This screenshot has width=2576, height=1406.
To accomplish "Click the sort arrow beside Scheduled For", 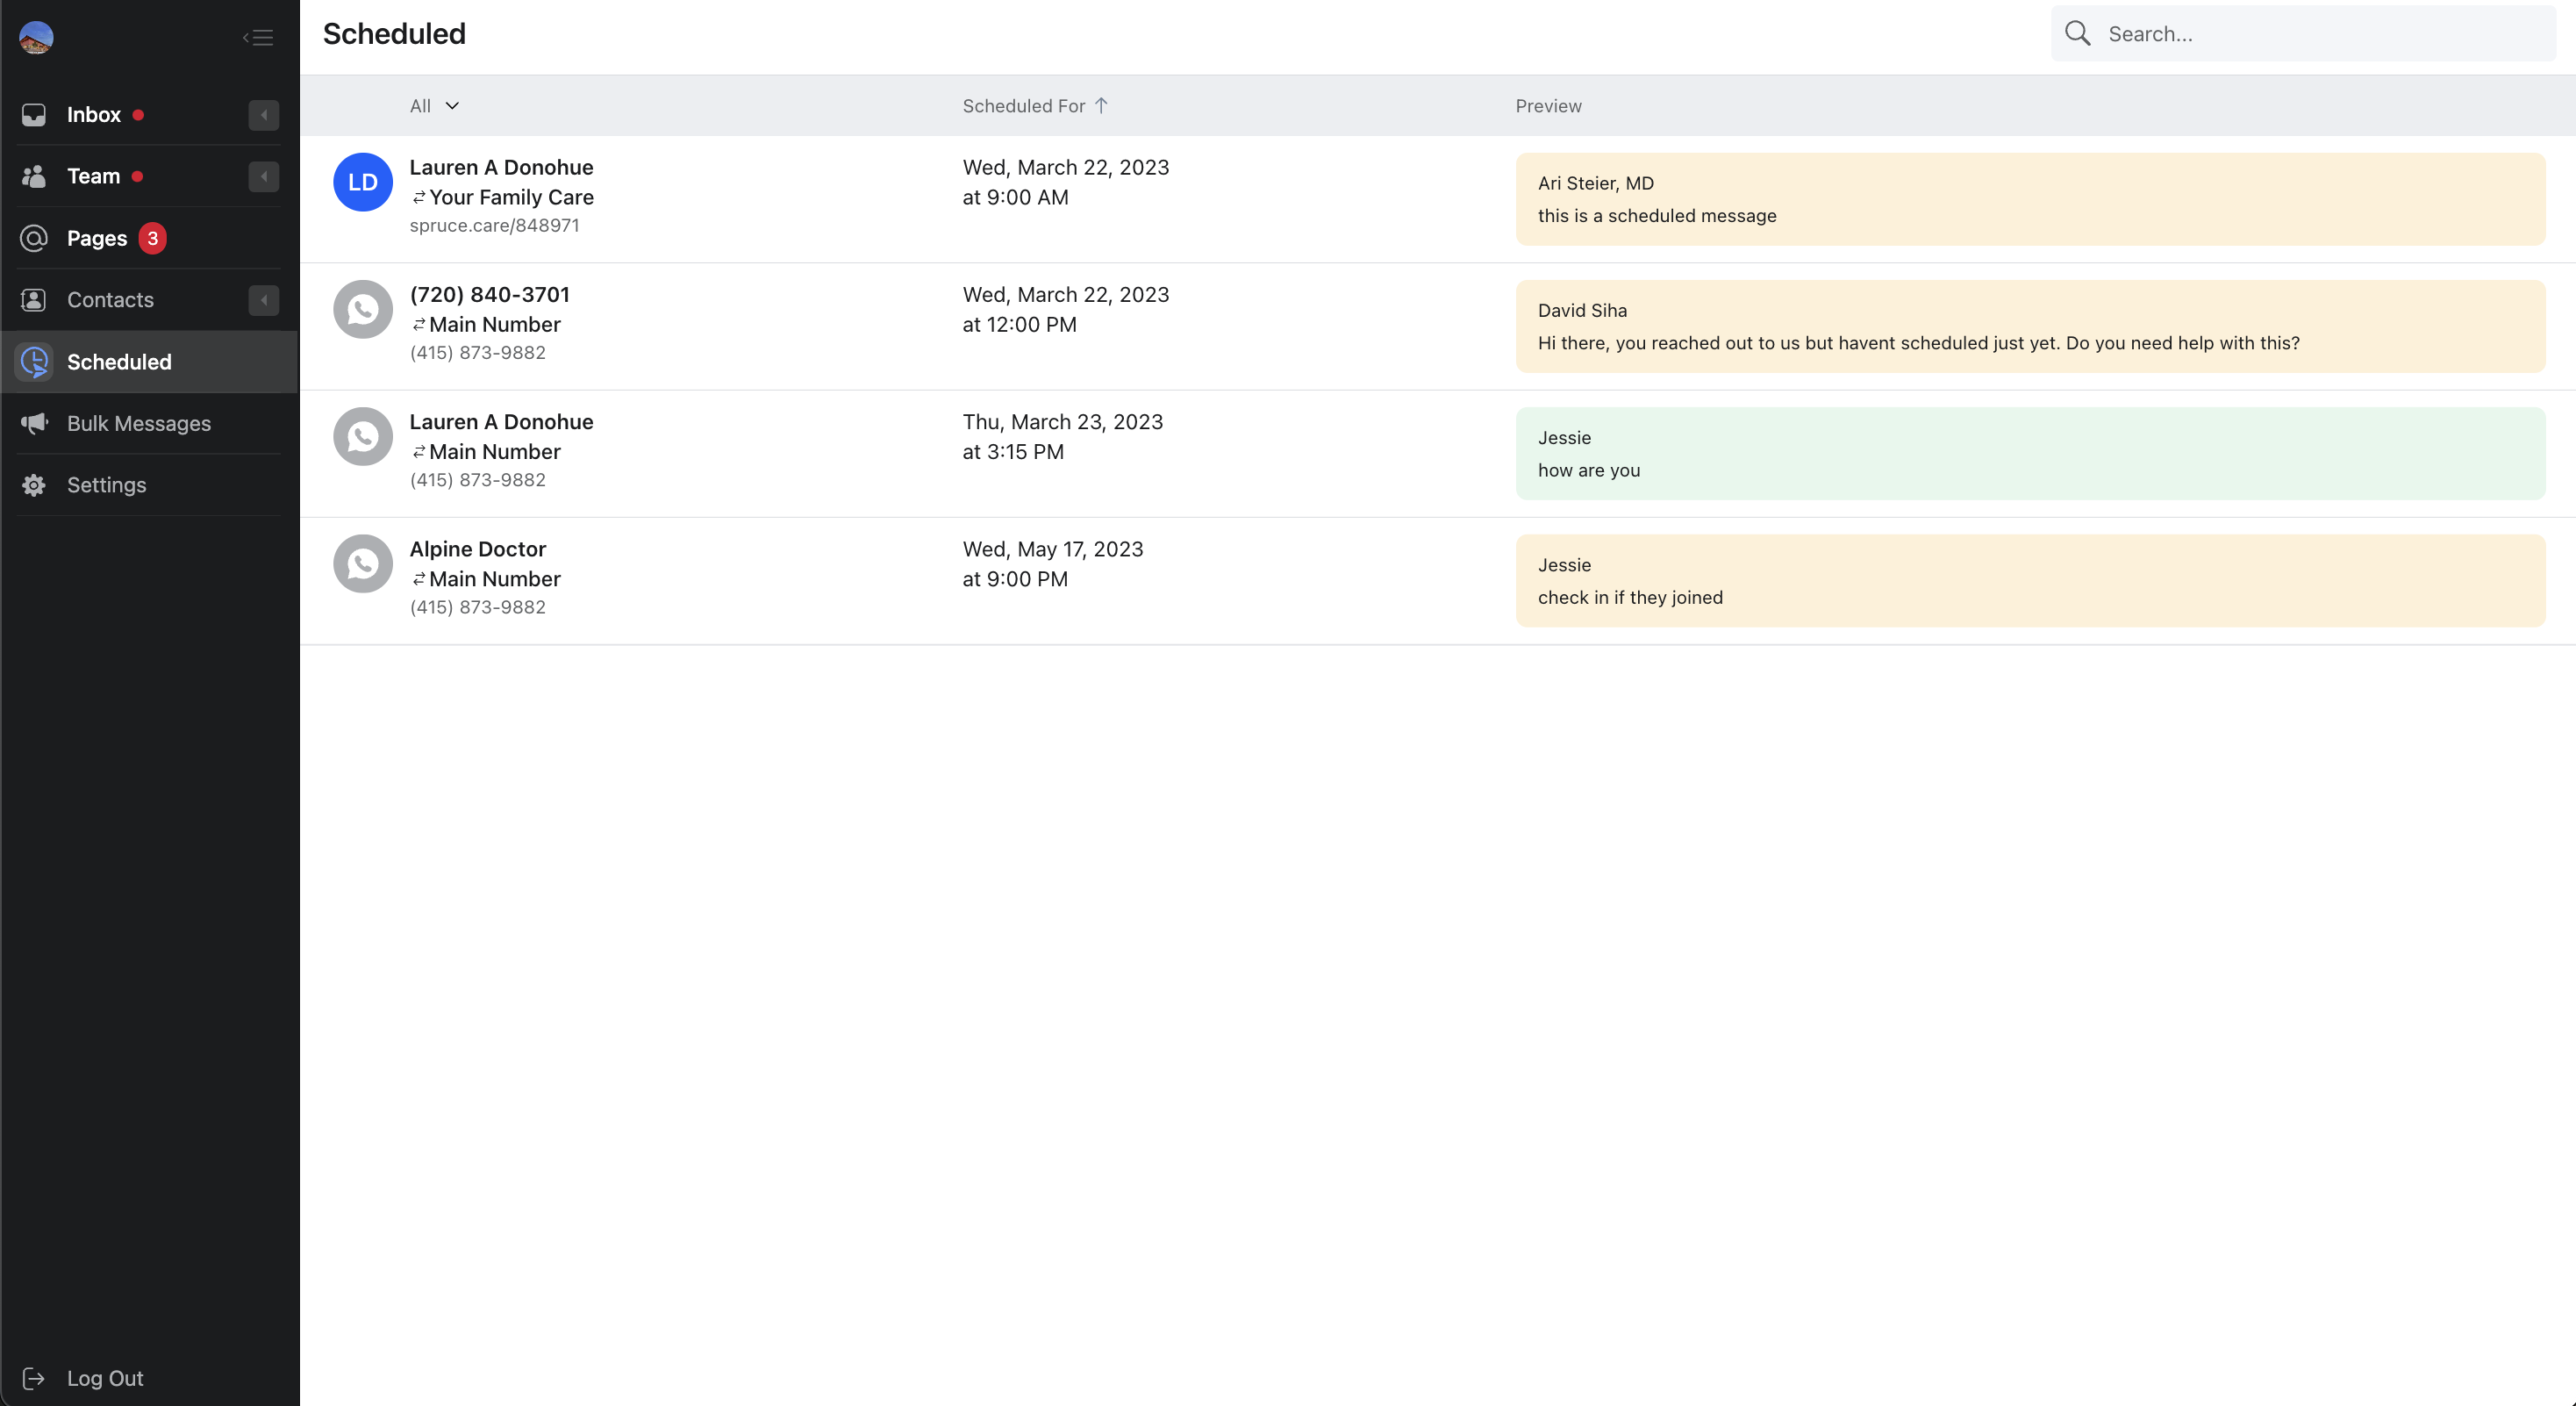I will 1101,105.
